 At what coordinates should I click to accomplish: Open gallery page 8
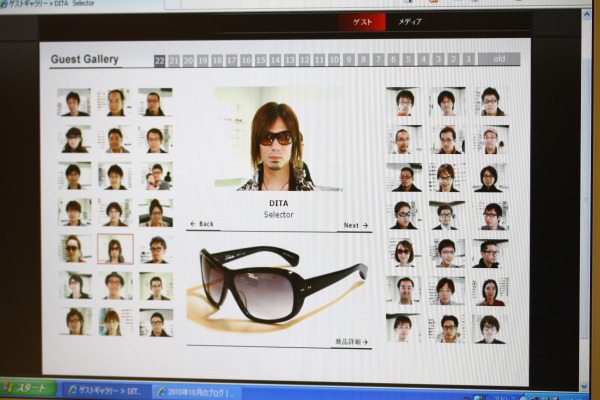coord(364,59)
